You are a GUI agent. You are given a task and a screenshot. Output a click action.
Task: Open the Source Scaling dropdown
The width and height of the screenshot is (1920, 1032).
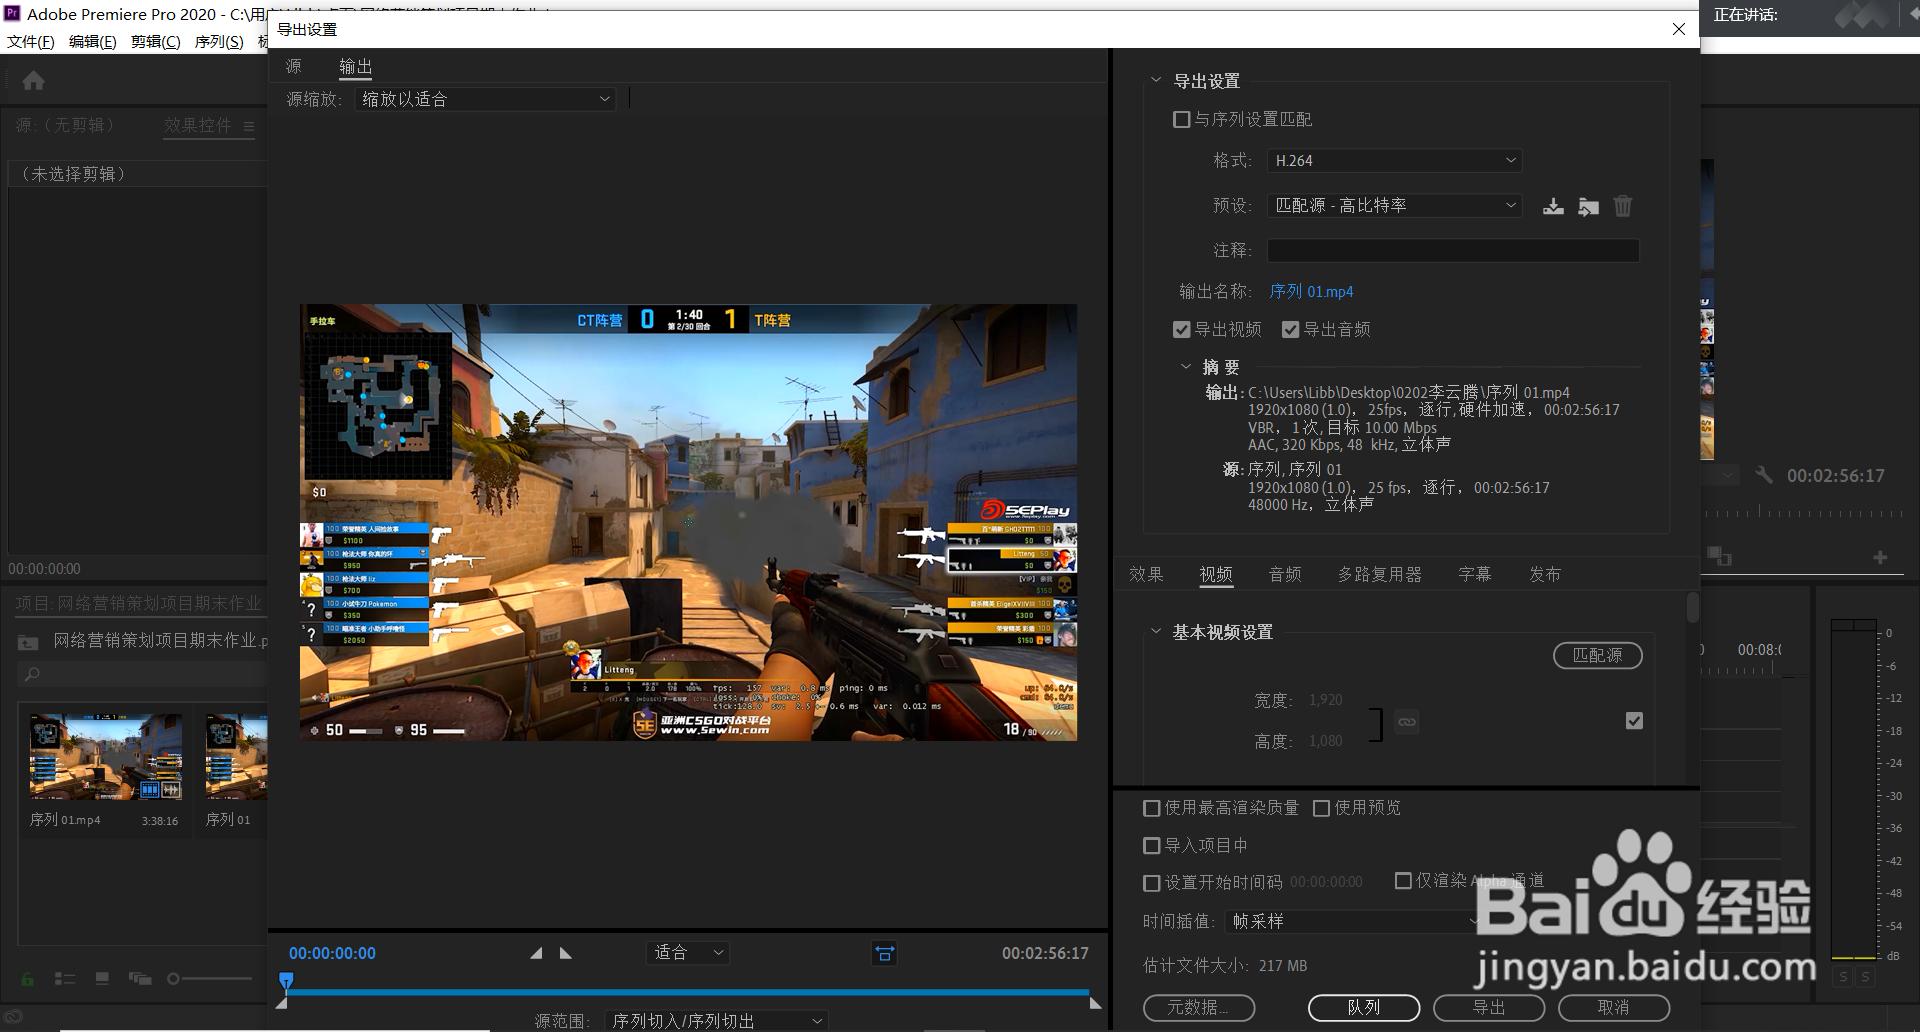(485, 99)
